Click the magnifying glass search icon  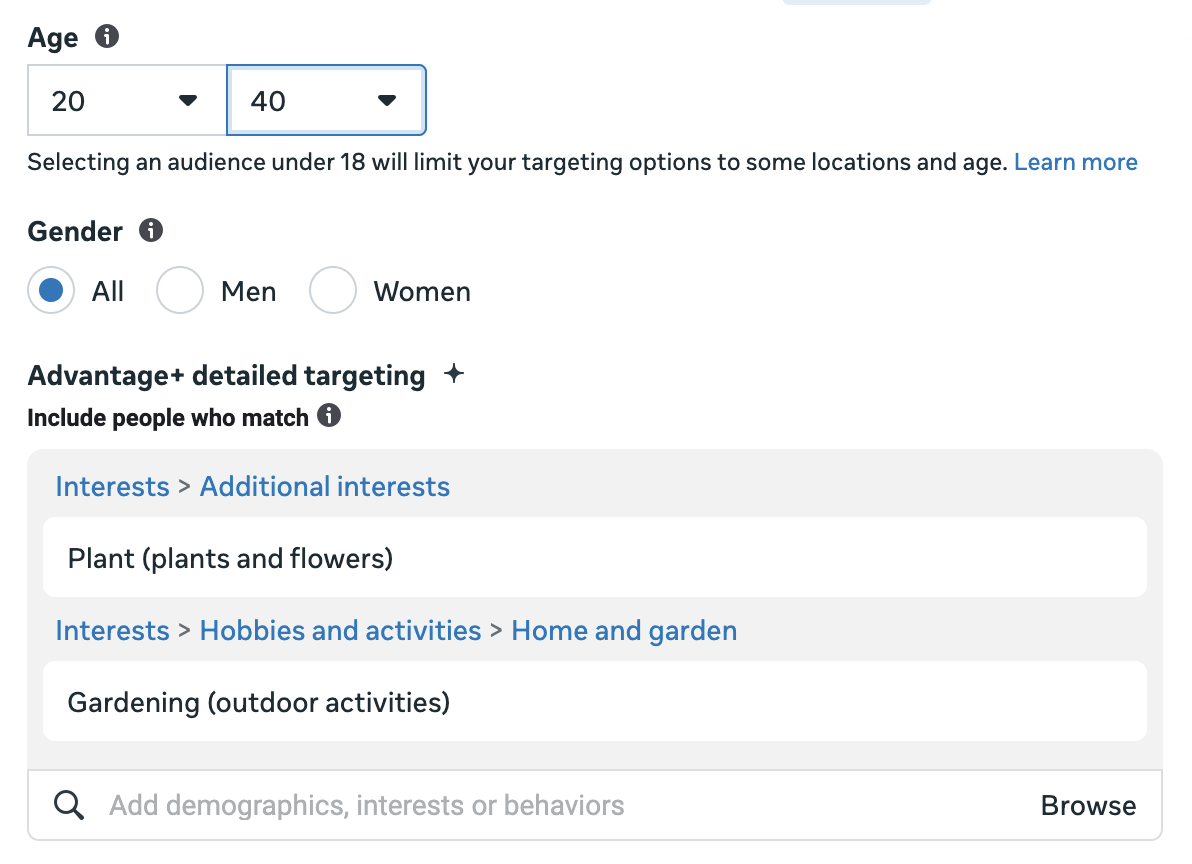pyautogui.click(x=69, y=805)
